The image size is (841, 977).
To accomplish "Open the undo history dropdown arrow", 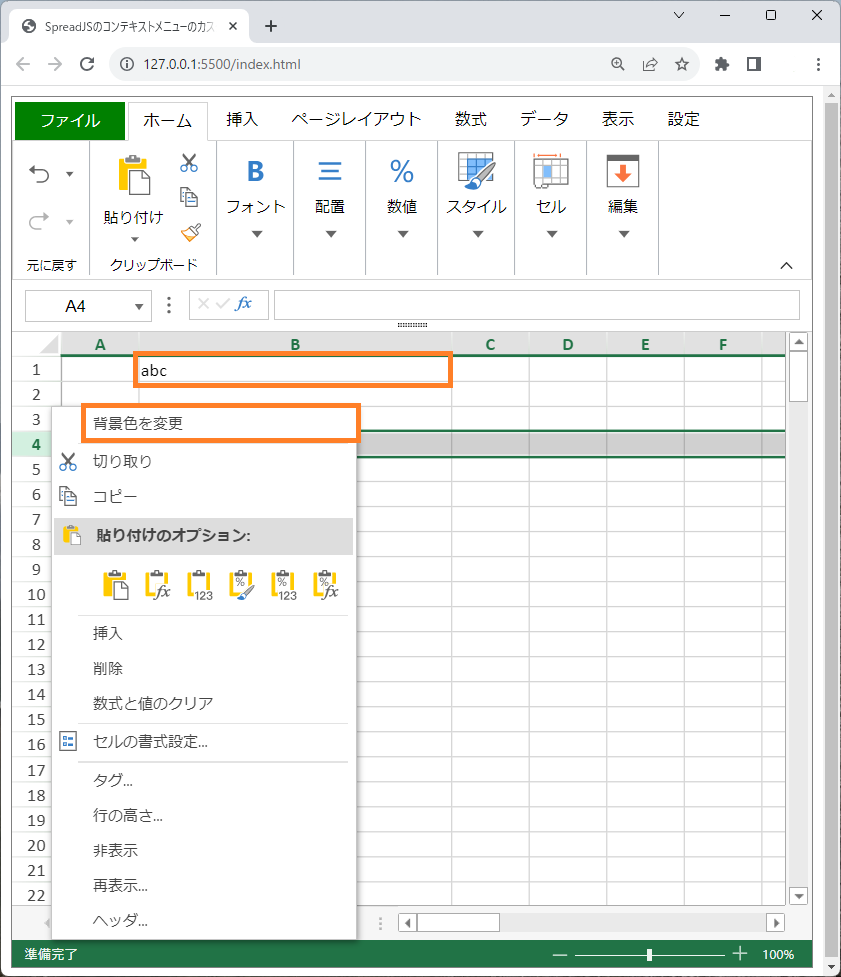I will (x=69, y=174).
